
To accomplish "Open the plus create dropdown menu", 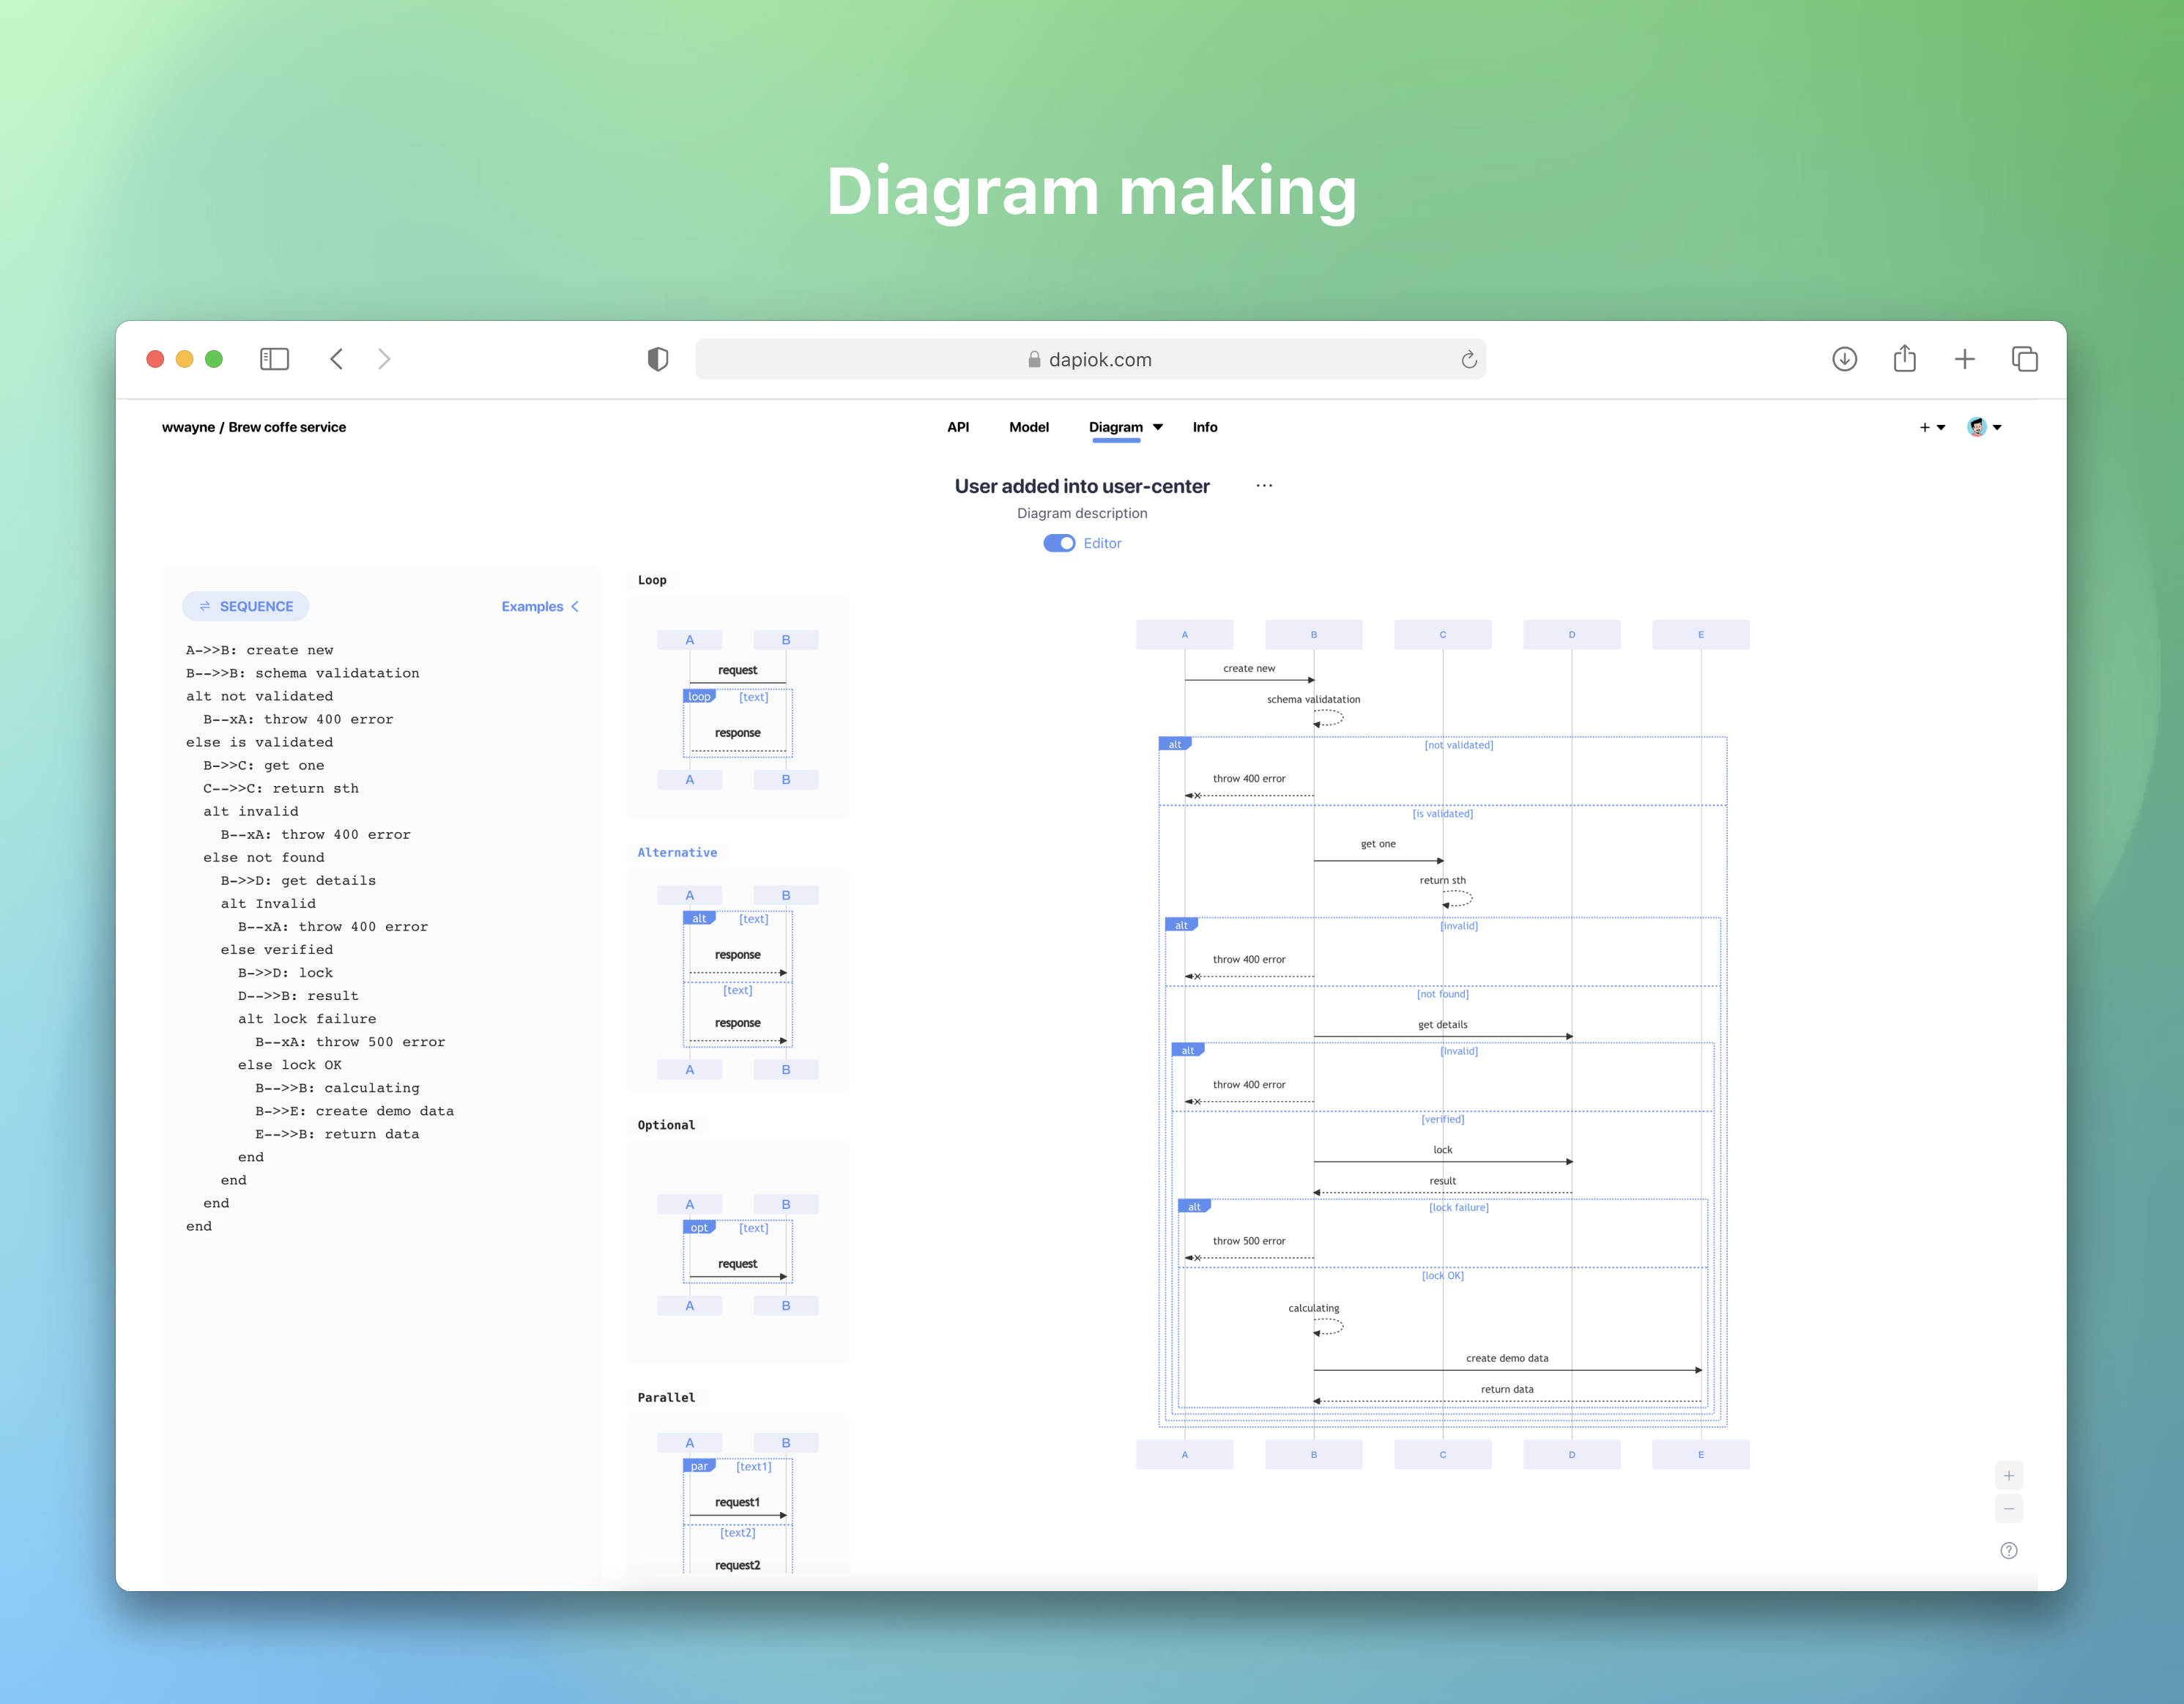I will click(1931, 427).
